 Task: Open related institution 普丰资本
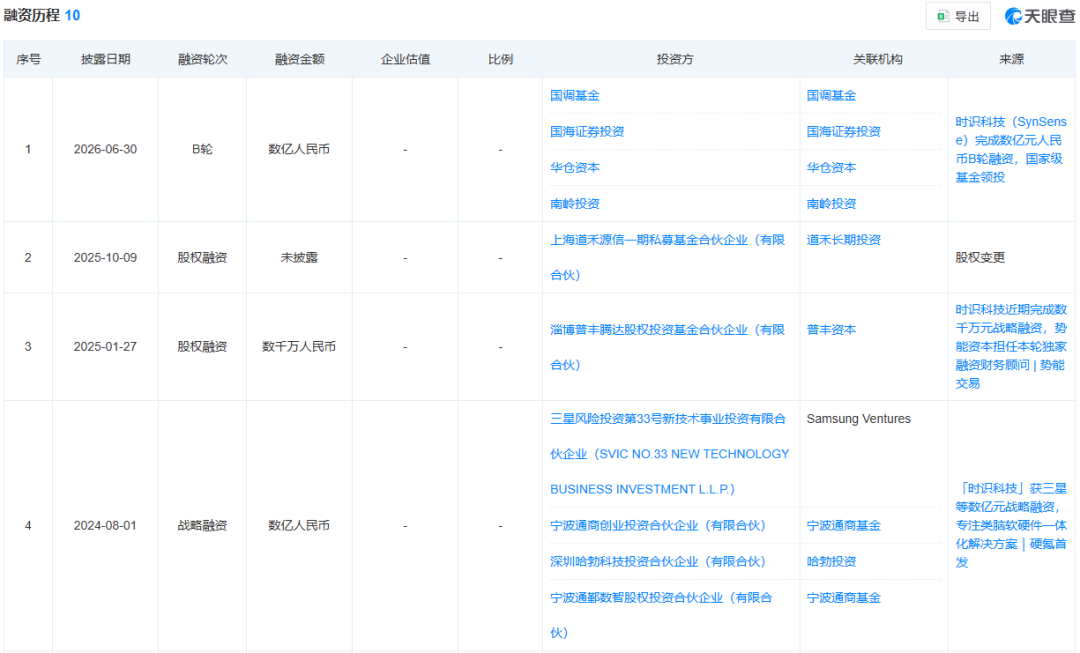click(831, 330)
